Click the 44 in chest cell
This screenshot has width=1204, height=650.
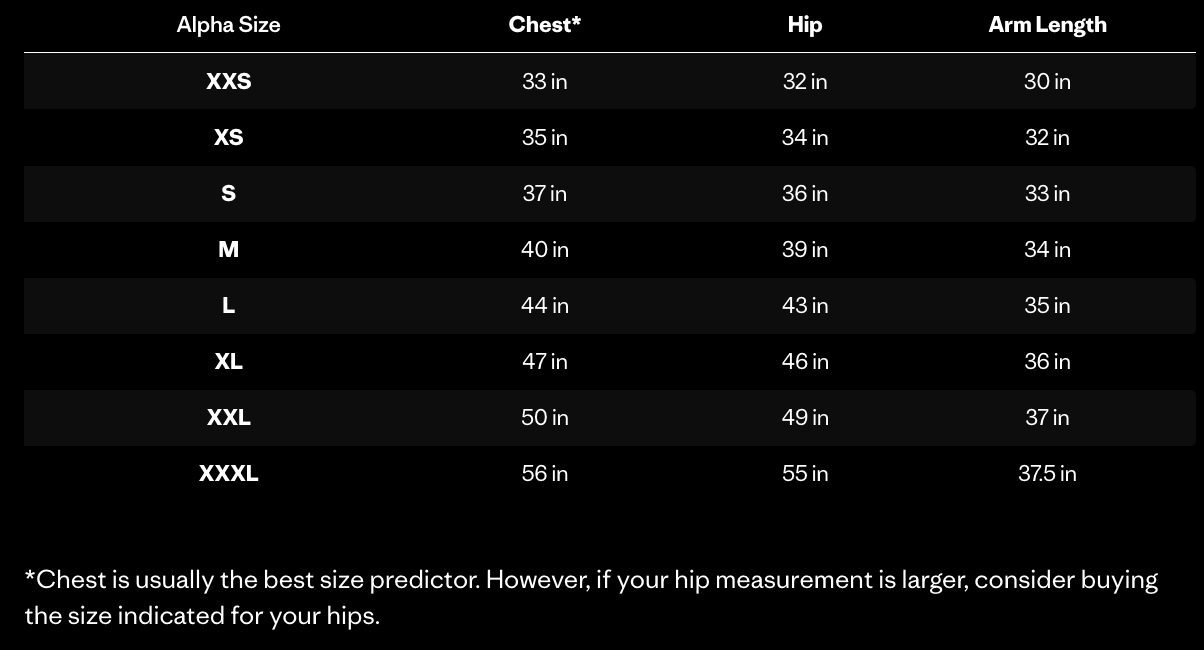click(544, 305)
